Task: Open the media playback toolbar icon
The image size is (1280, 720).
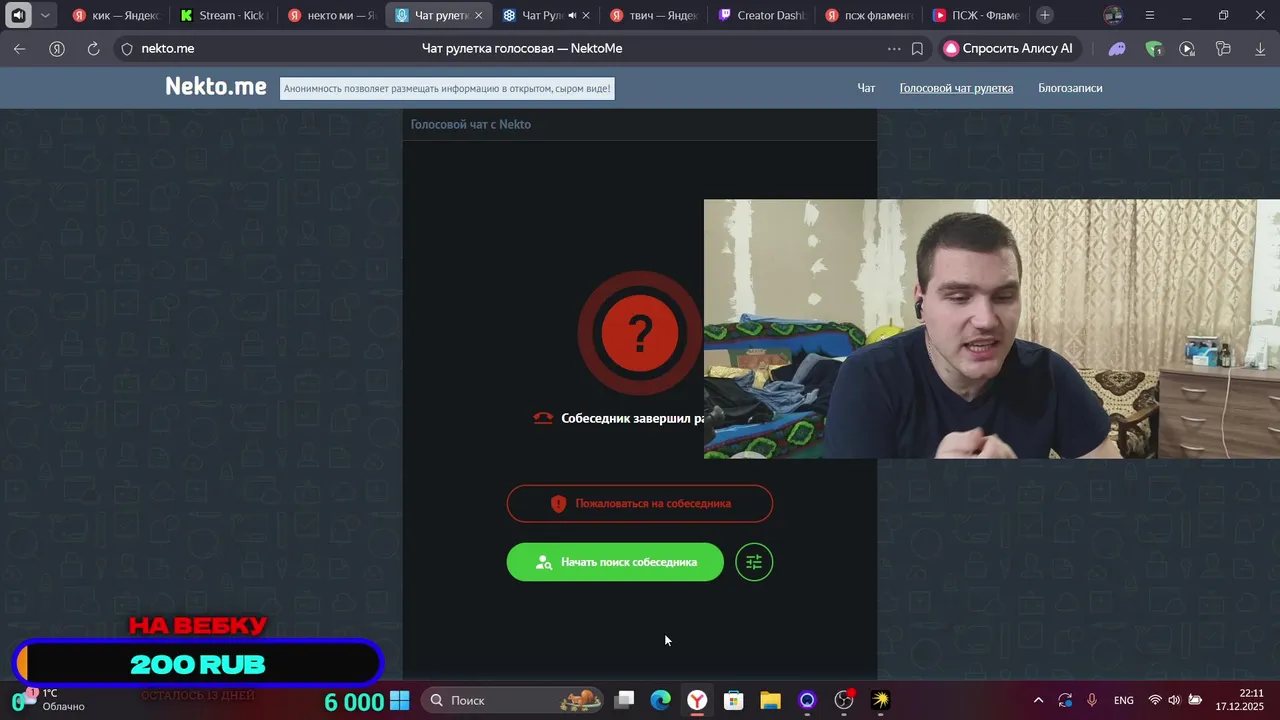Action: pos(1187,48)
